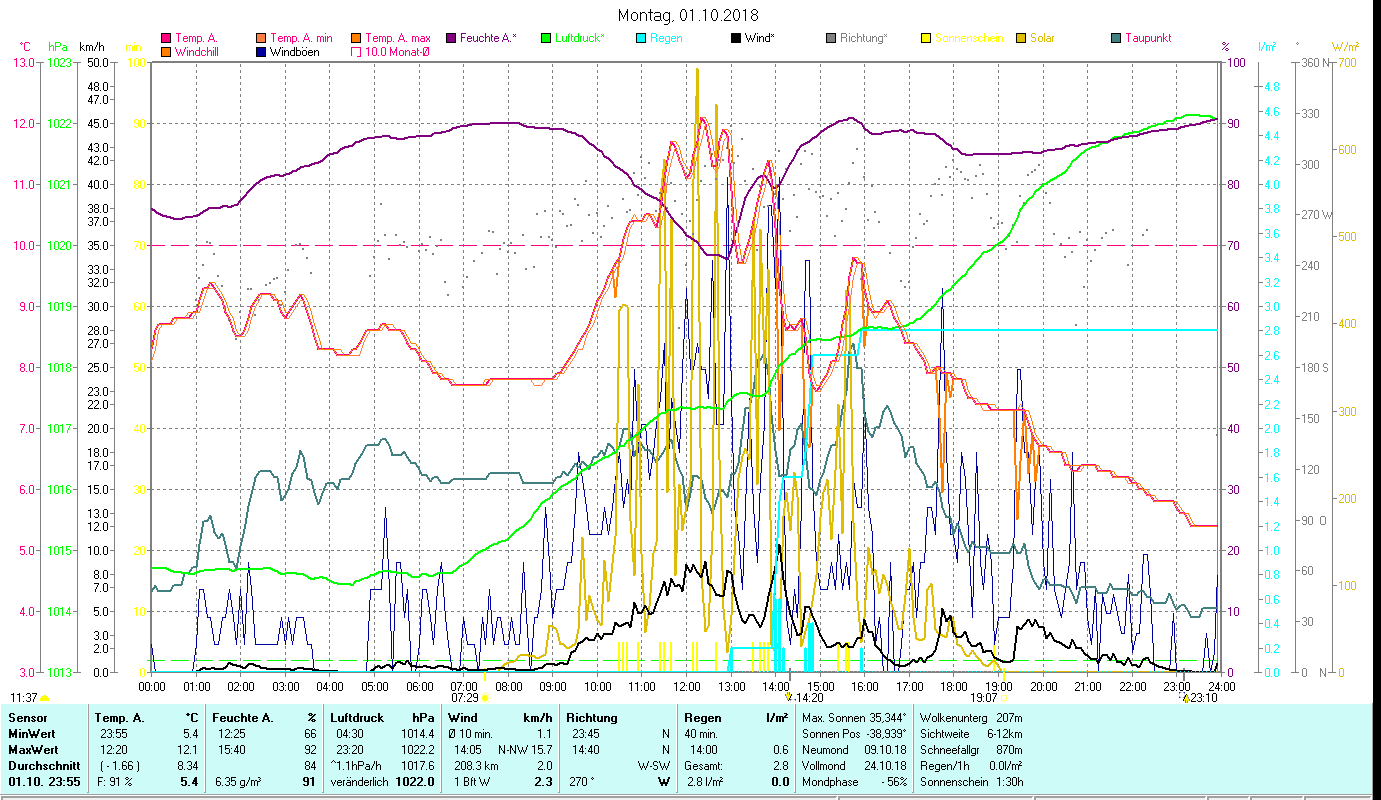This screenshot has width=1381, height=800.
Task: Click the Neumond 09.10.18 entry
Action: click(855, 749)
